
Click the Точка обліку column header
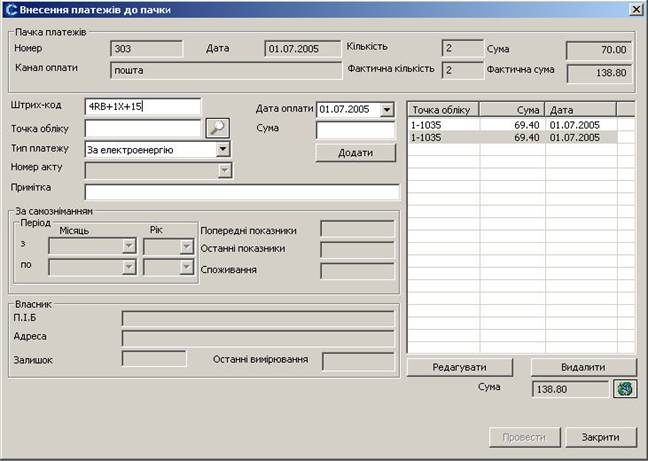[x=443, y=110]
